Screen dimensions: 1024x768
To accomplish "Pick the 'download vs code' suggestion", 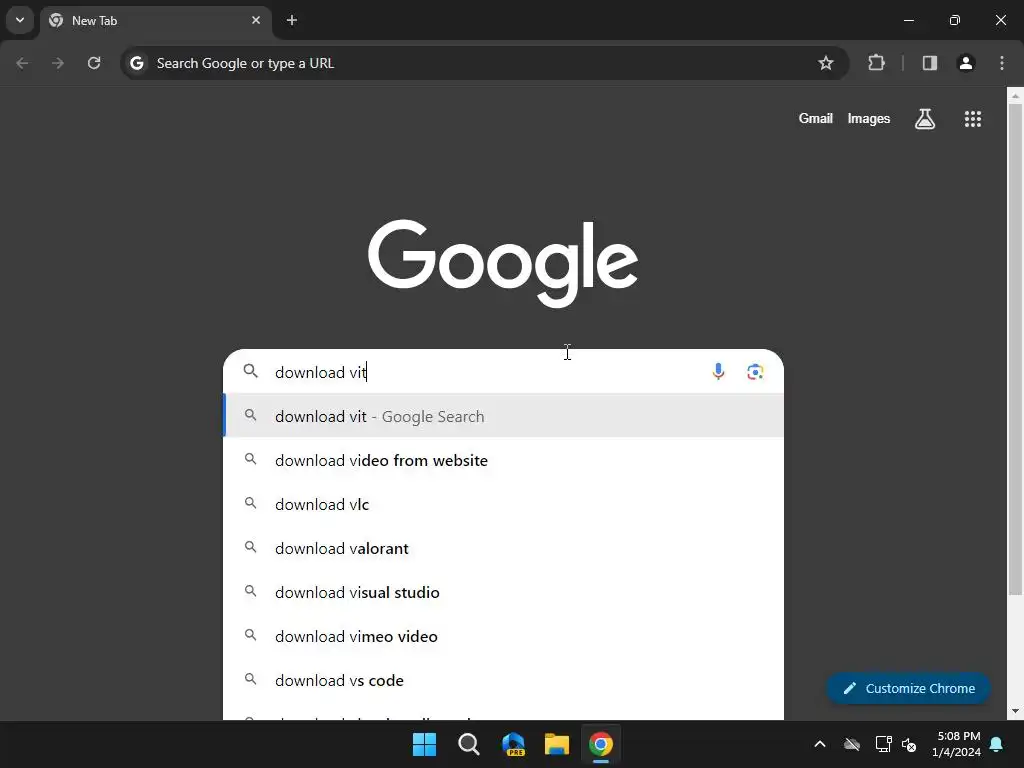I will (504, 680).
